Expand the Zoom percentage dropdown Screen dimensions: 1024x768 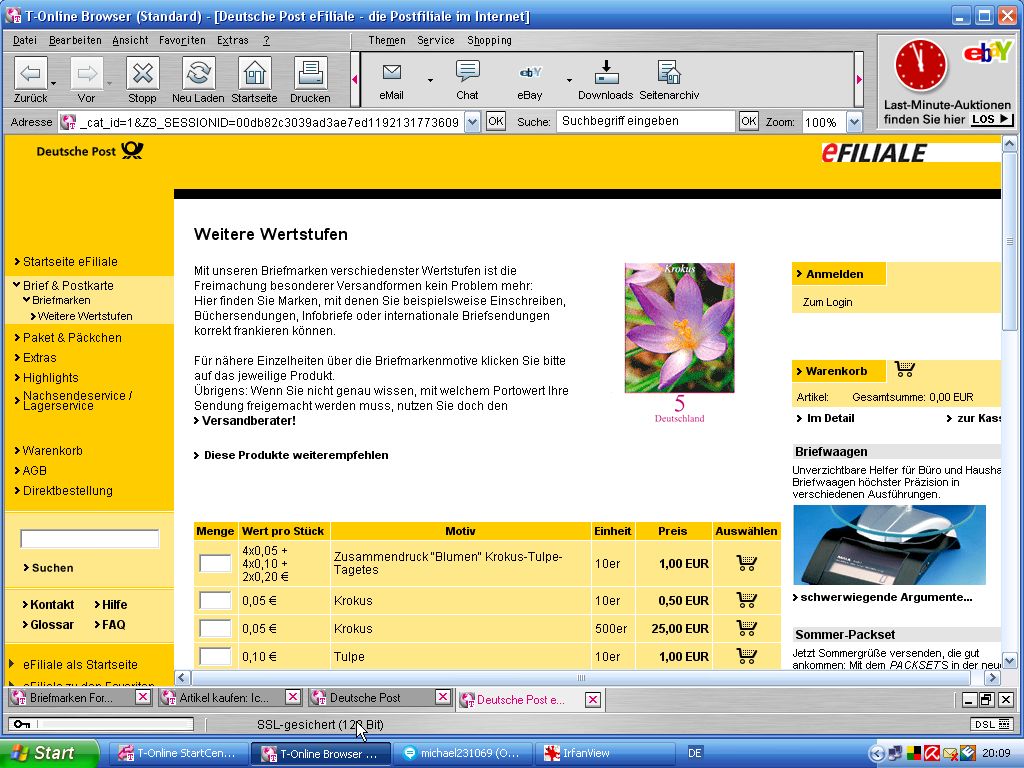[x=854, y=122]
